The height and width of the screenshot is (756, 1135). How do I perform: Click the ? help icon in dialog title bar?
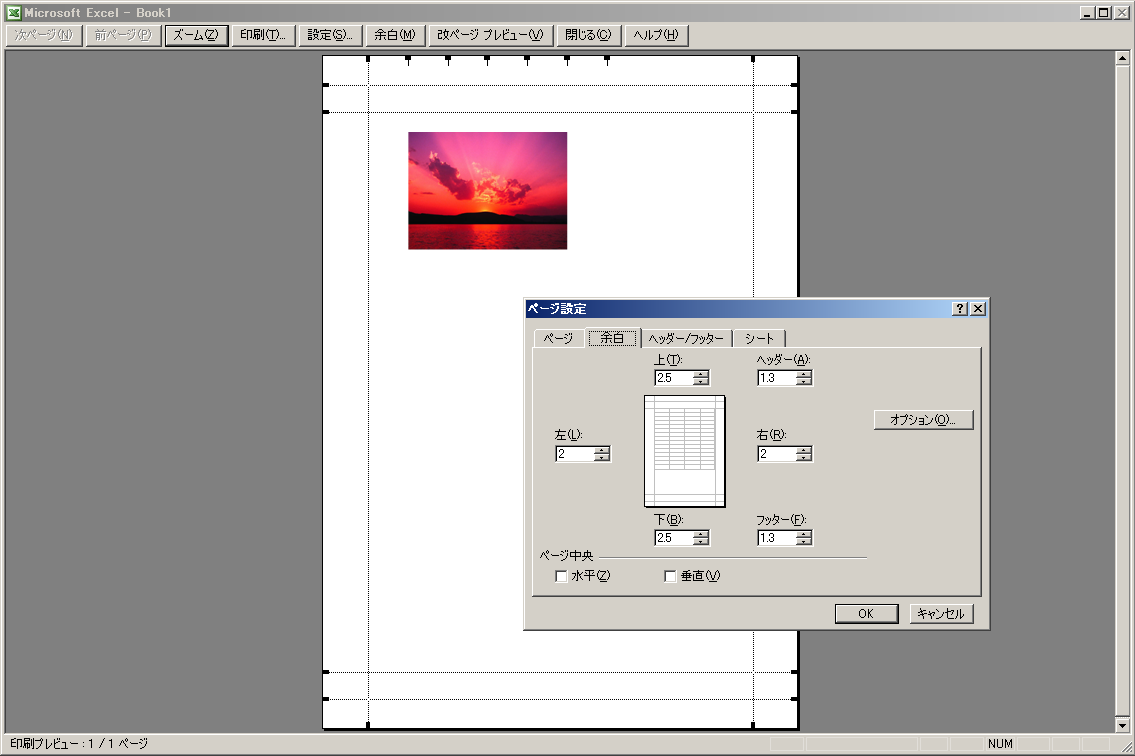point(960,309)
